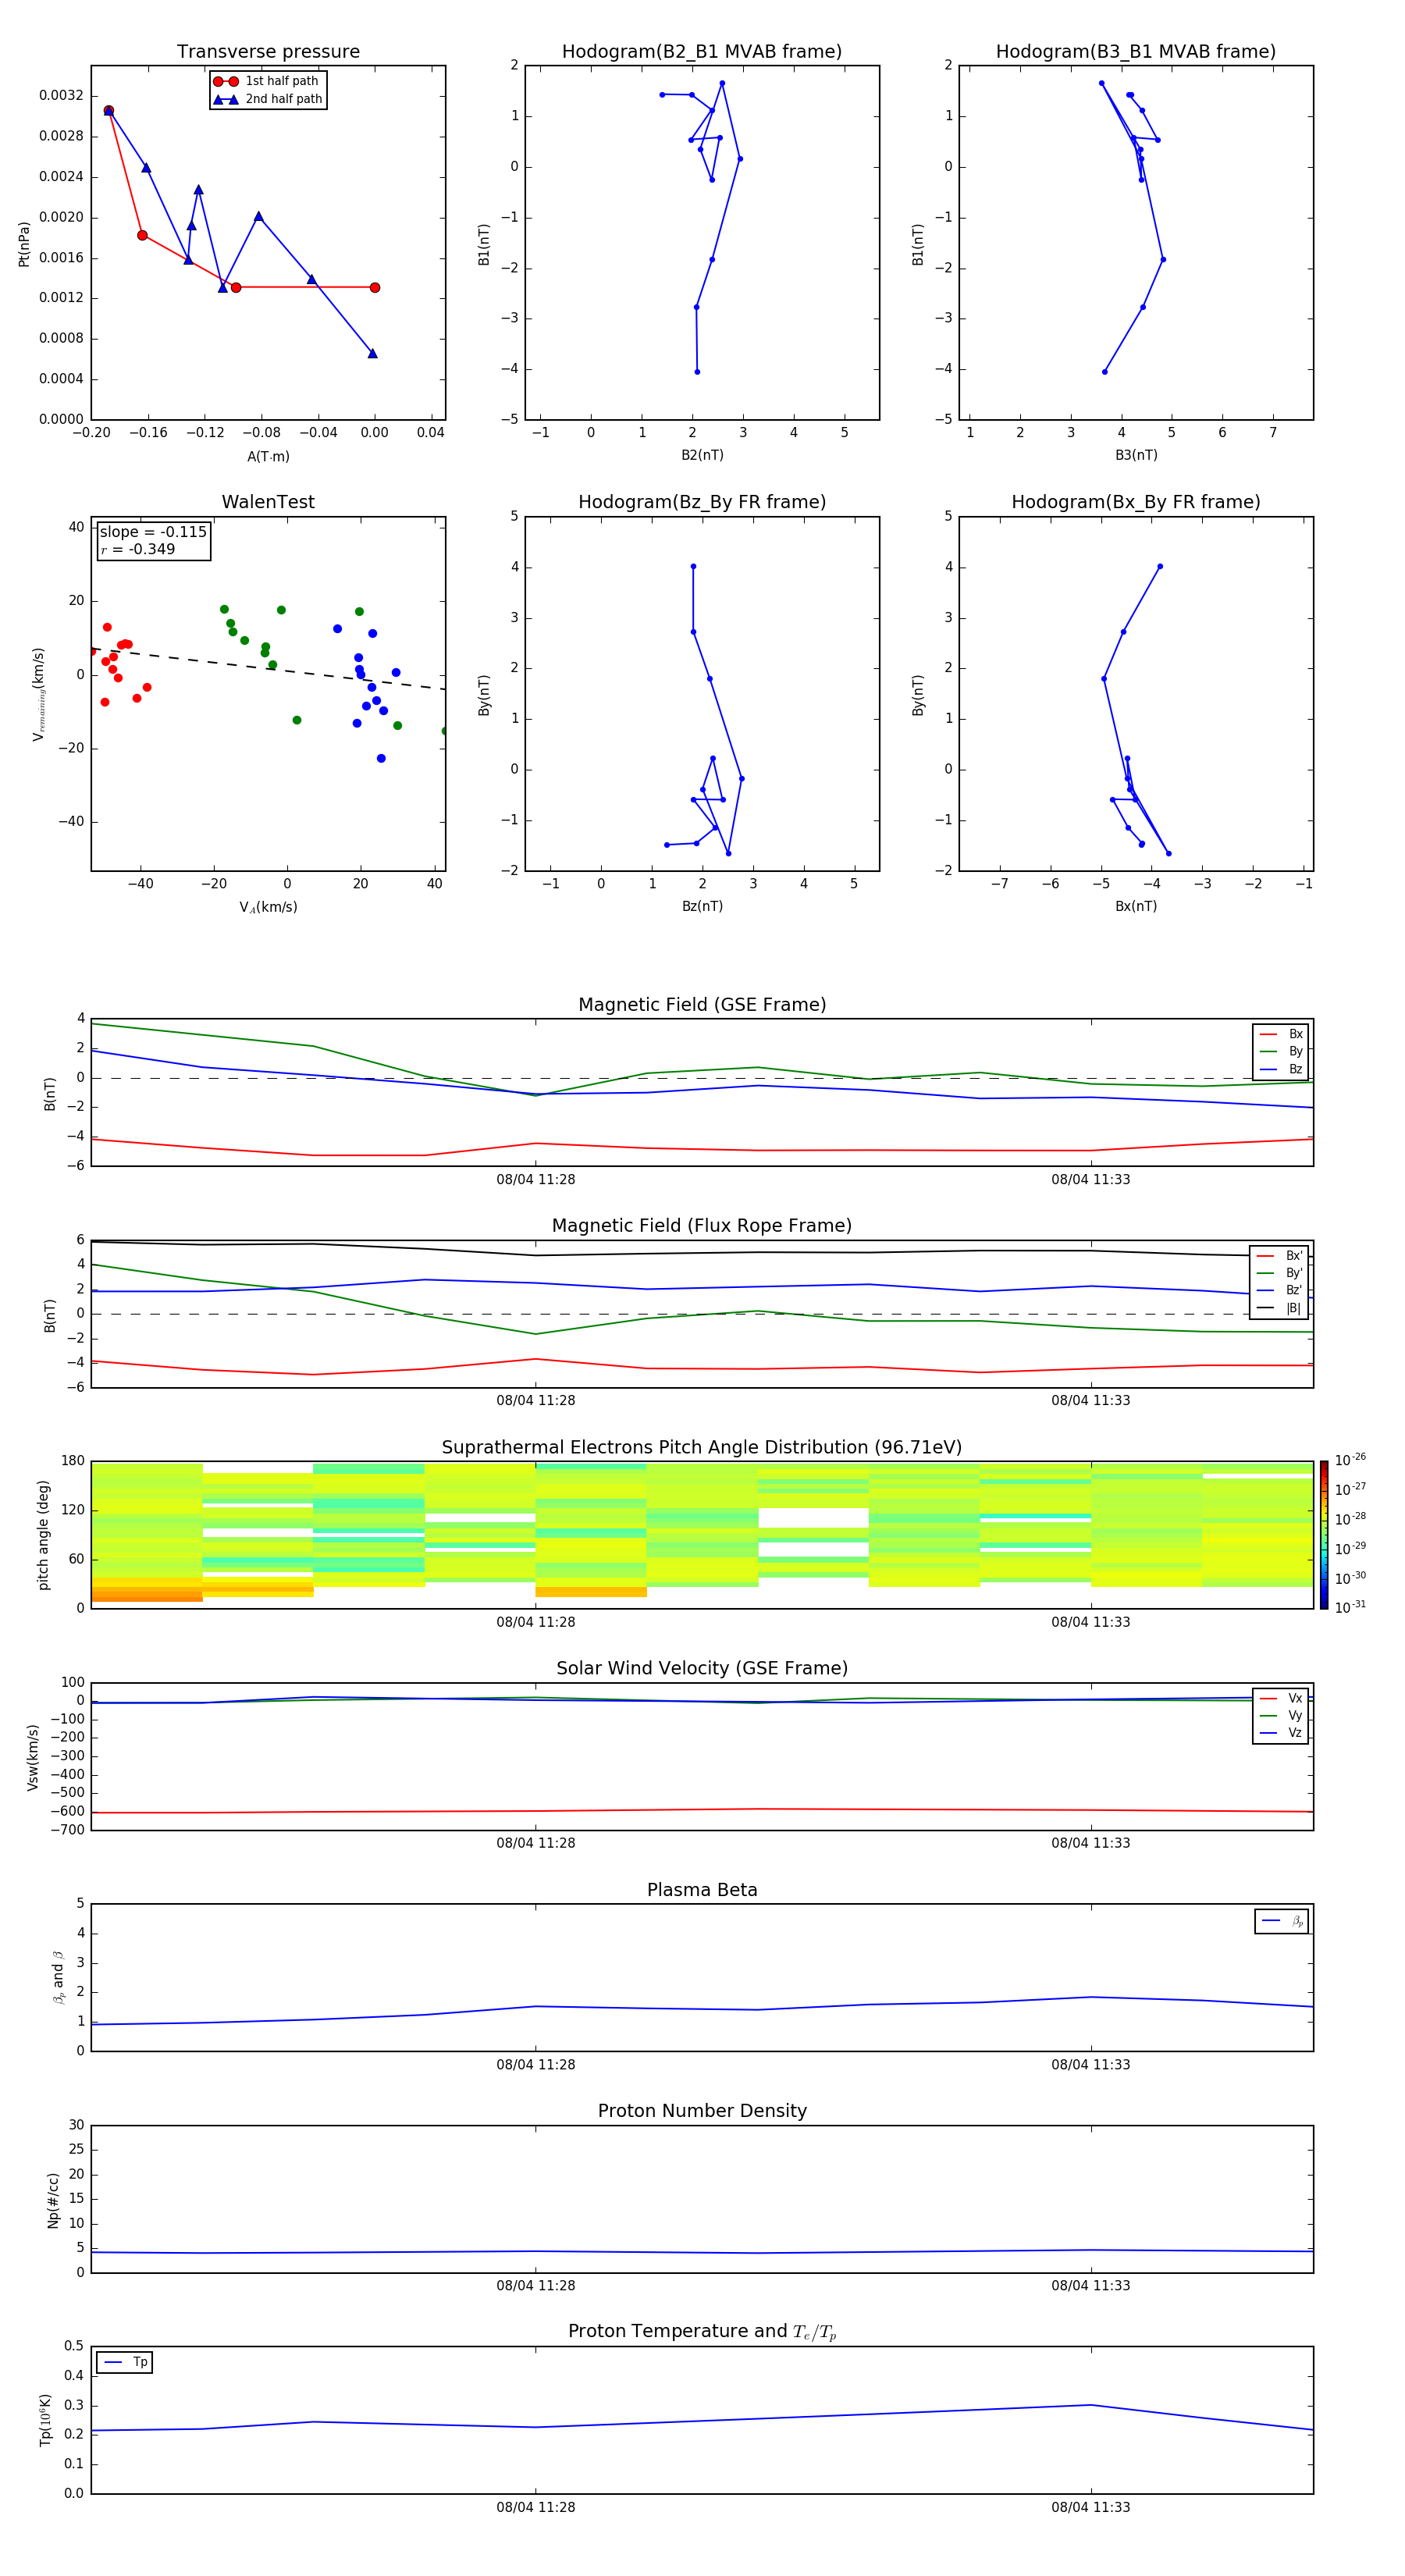1405x2576 pixels.
Task: Click the 'Plasma Beta' panel title
Action: point(702,1890)
